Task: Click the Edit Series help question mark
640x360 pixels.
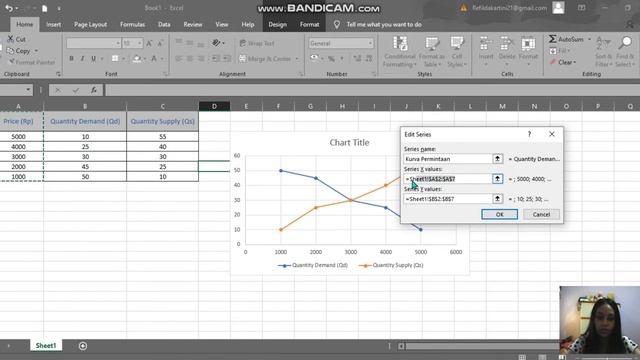Action: click(x=529, y=134)
